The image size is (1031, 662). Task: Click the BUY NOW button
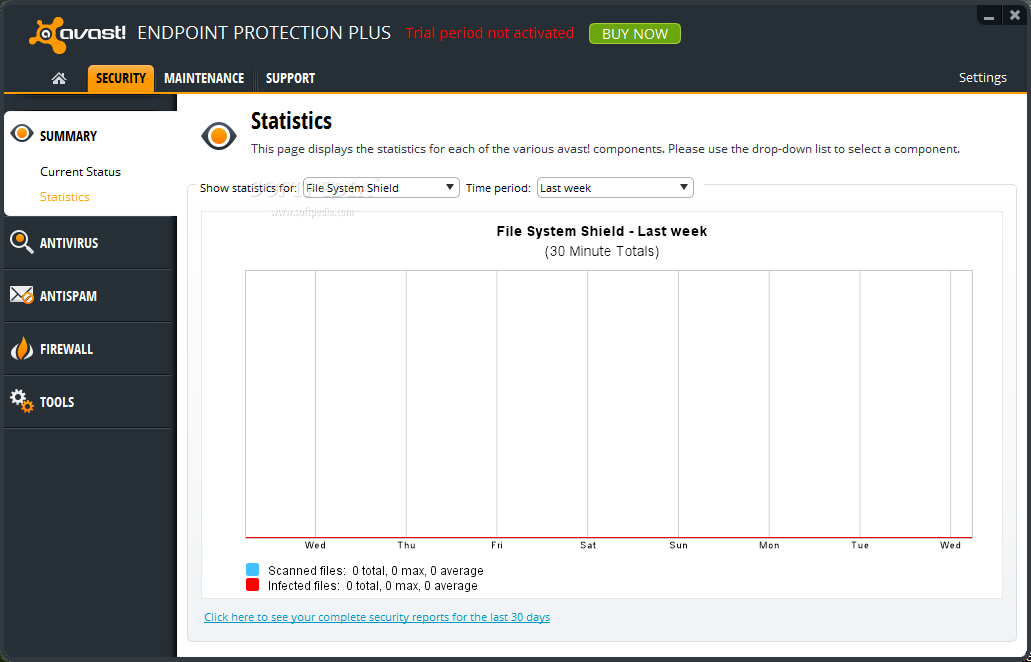pos(635,34)
